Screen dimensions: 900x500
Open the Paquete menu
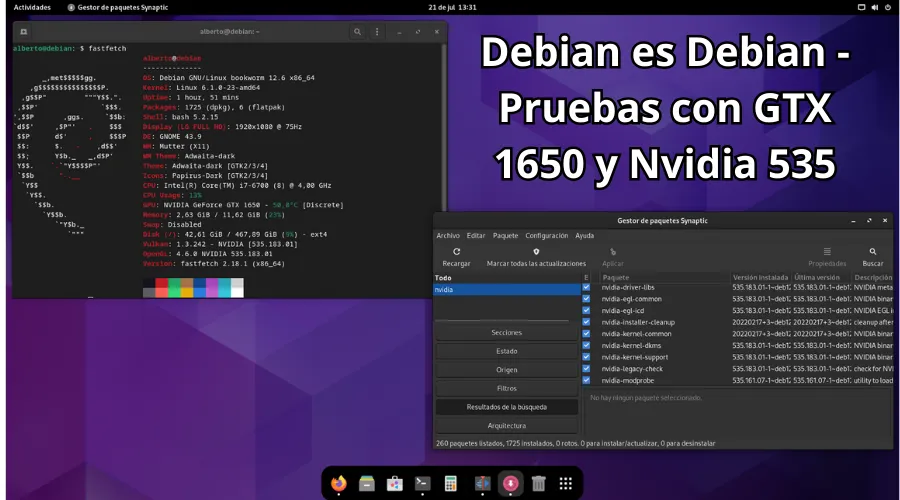505,235
